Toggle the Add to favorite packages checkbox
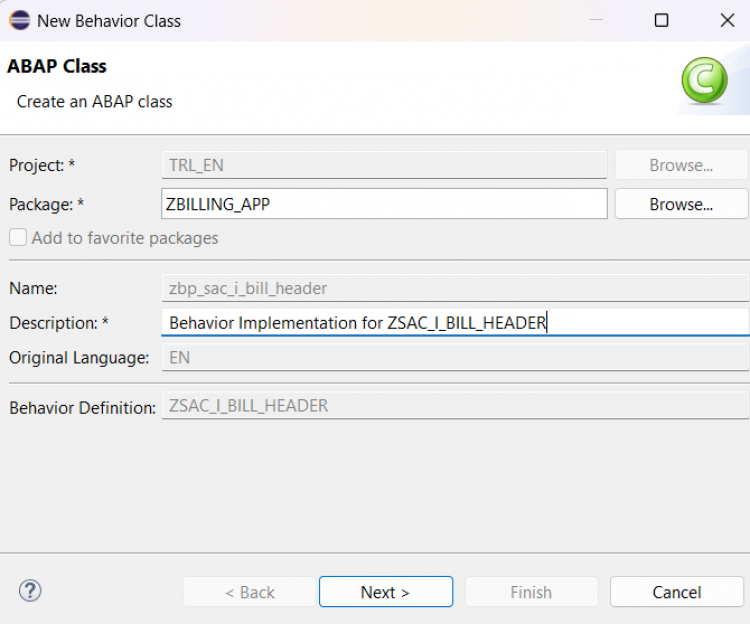This screenshot has width=750, height=624. pyautogui.click(x=18, y=238)
